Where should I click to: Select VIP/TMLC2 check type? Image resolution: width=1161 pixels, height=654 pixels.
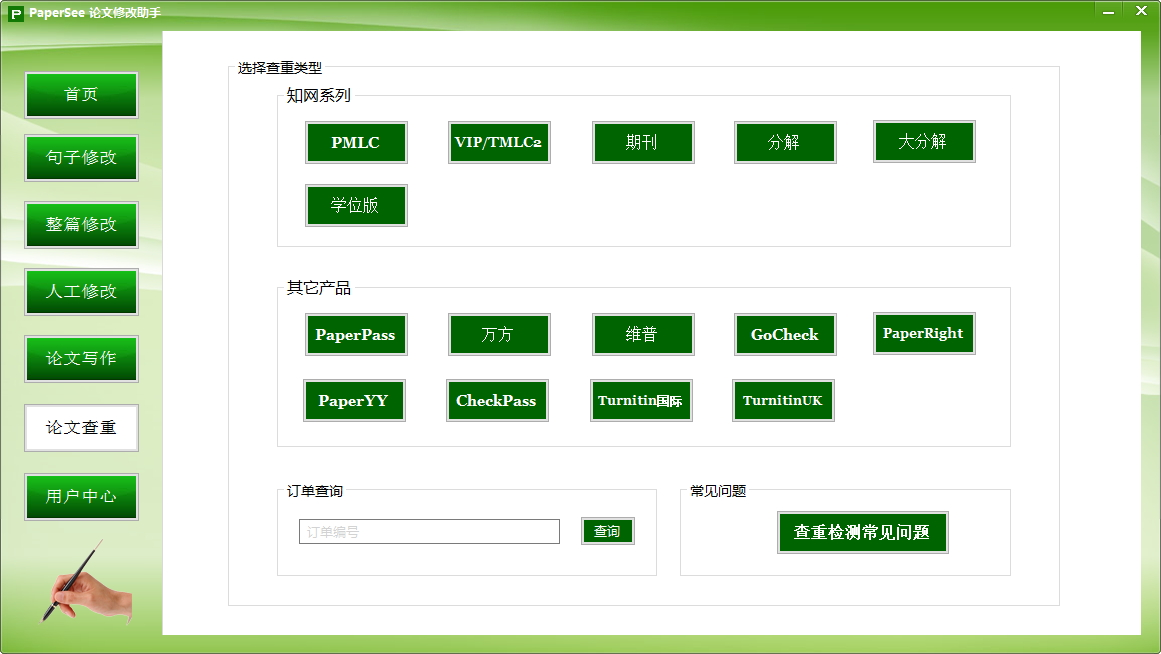point(499,142)
